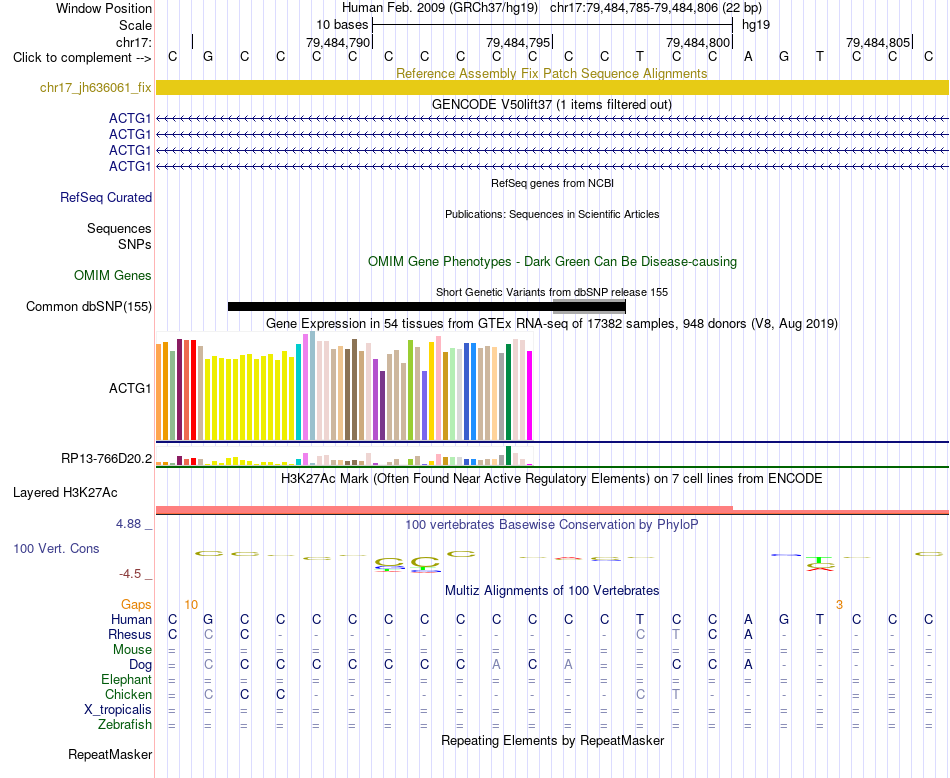The width and height of the screenshot is (950, 778).
Task: Click the dark green bar in ACTG1 chart
Action: pos(508,392)
